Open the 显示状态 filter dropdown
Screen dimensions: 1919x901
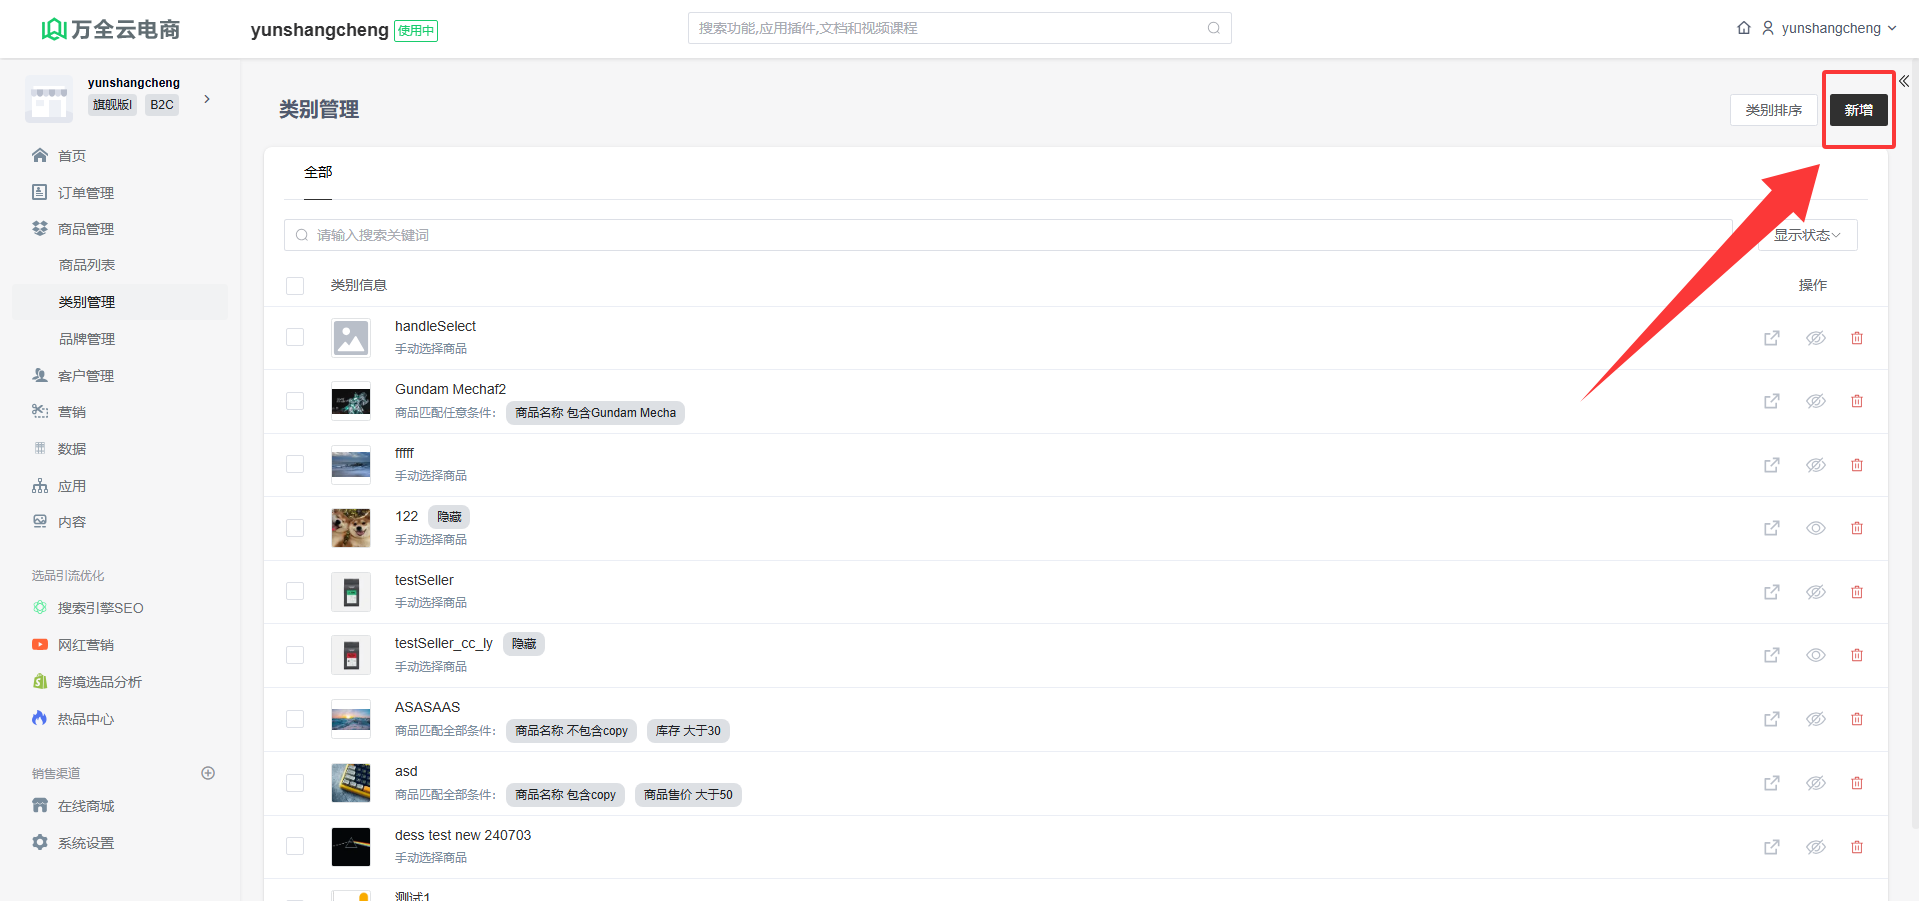point(1806,235)
